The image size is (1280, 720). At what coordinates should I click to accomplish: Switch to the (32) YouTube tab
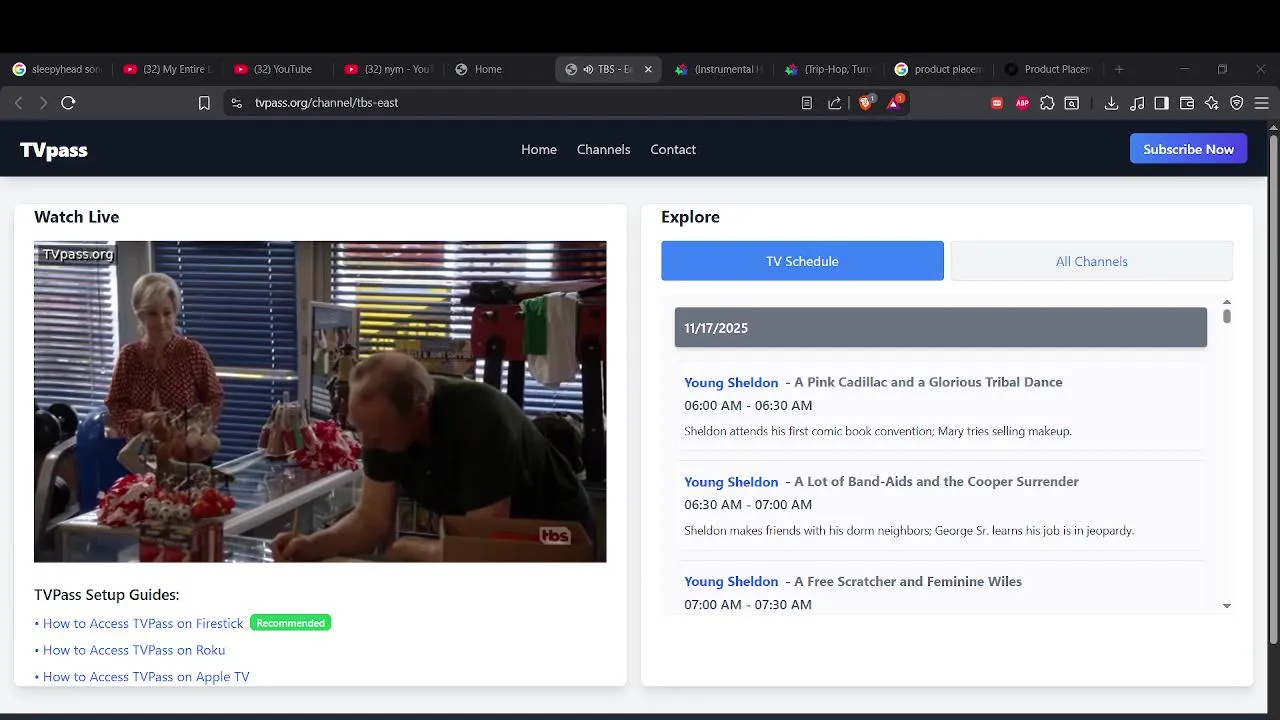coord(278,69)
